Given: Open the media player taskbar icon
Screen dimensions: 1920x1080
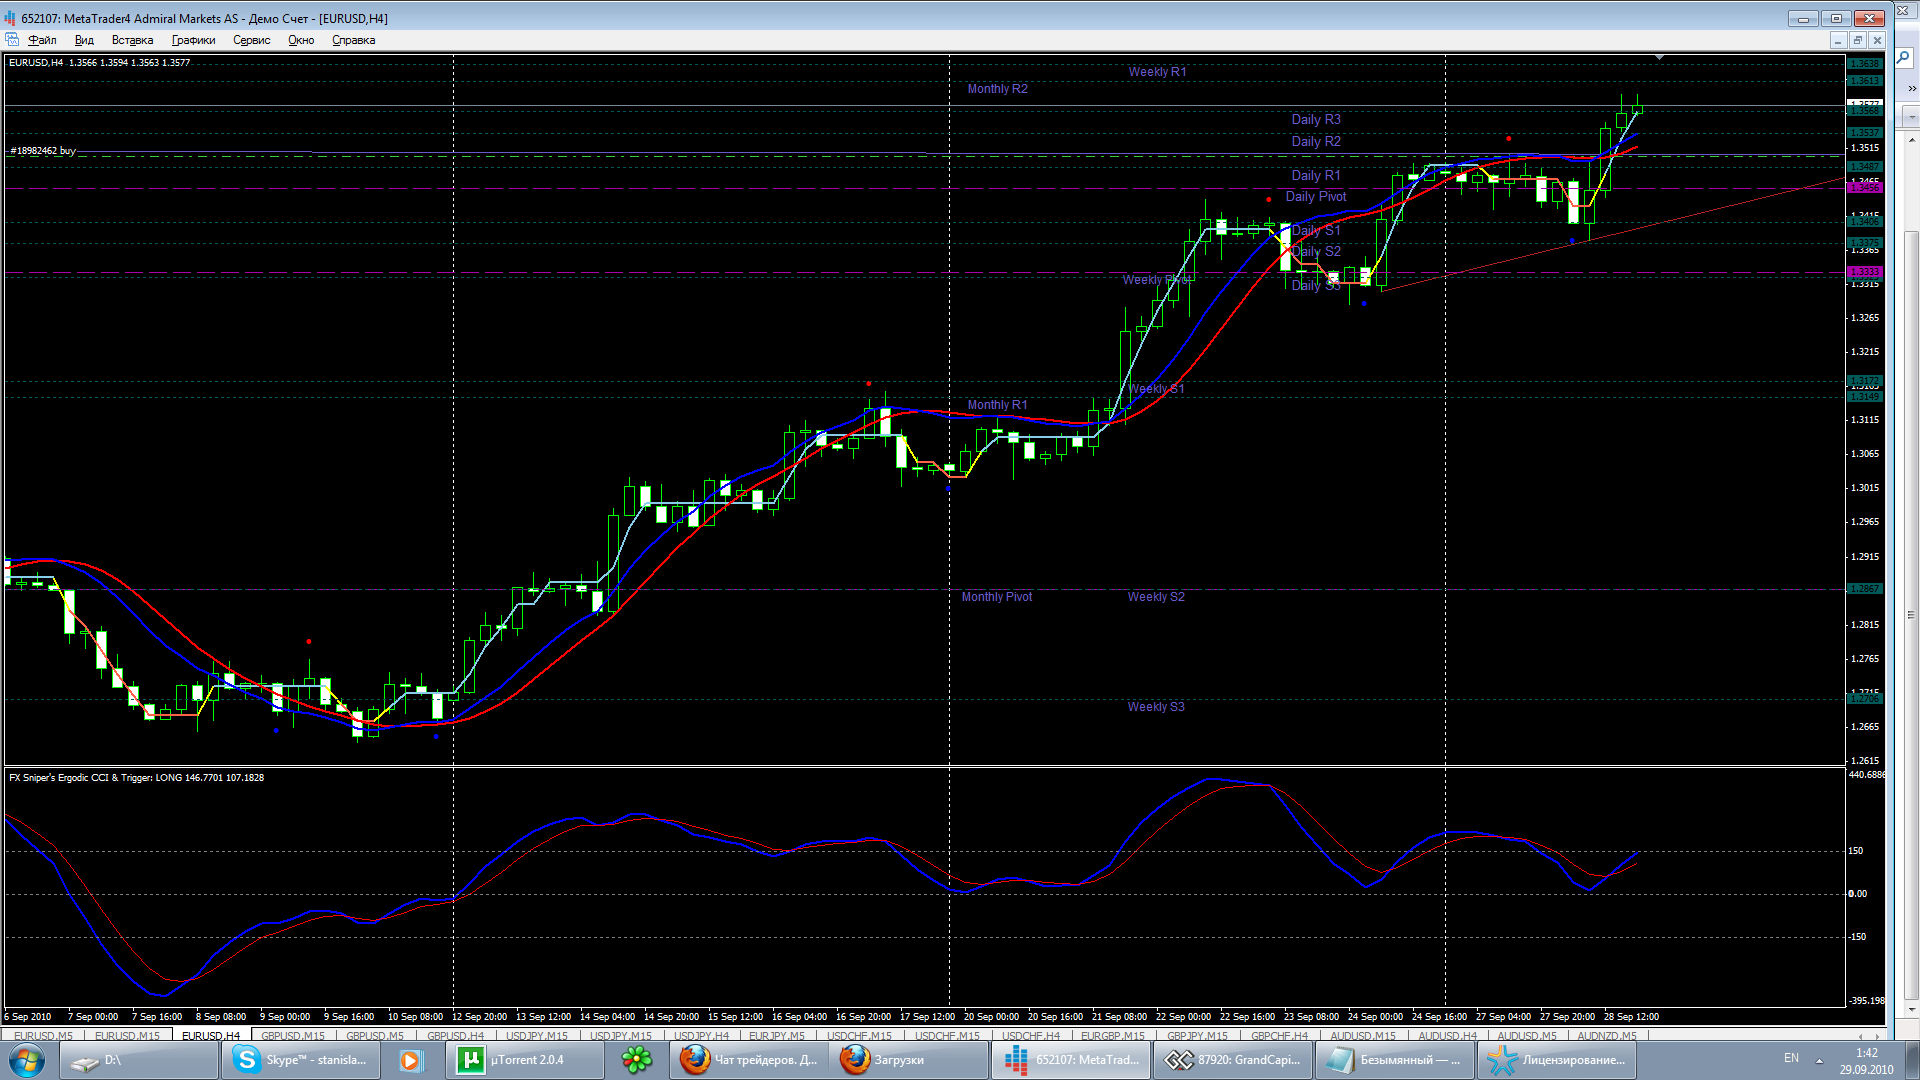Looking at the screenshot, I should [x=410, y=1060].
